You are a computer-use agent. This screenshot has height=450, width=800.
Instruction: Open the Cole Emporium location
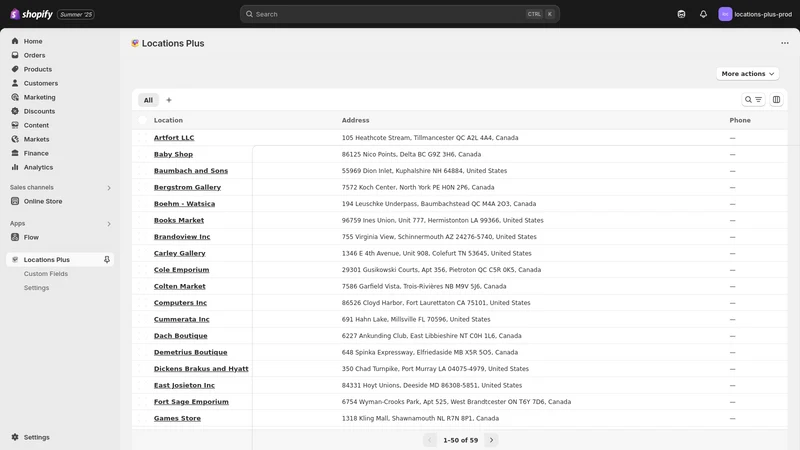tap(182, 270)
